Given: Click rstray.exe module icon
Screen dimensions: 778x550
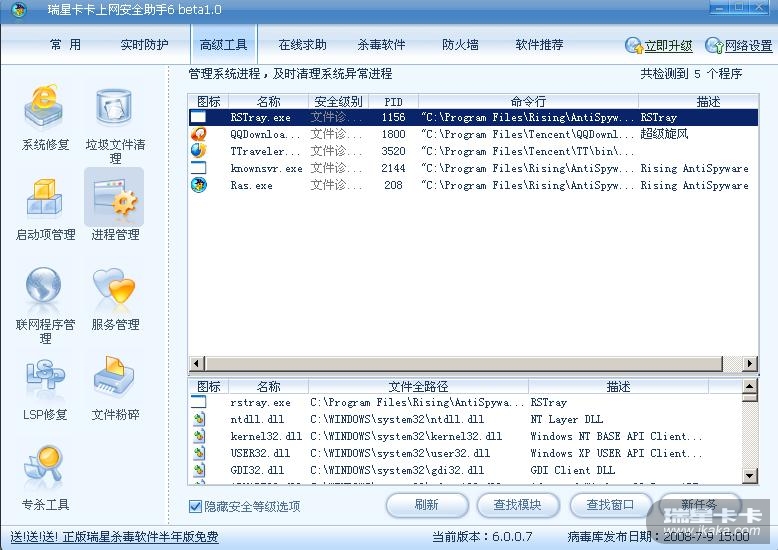Looking at the screenshot, I should tap(198, 402).
